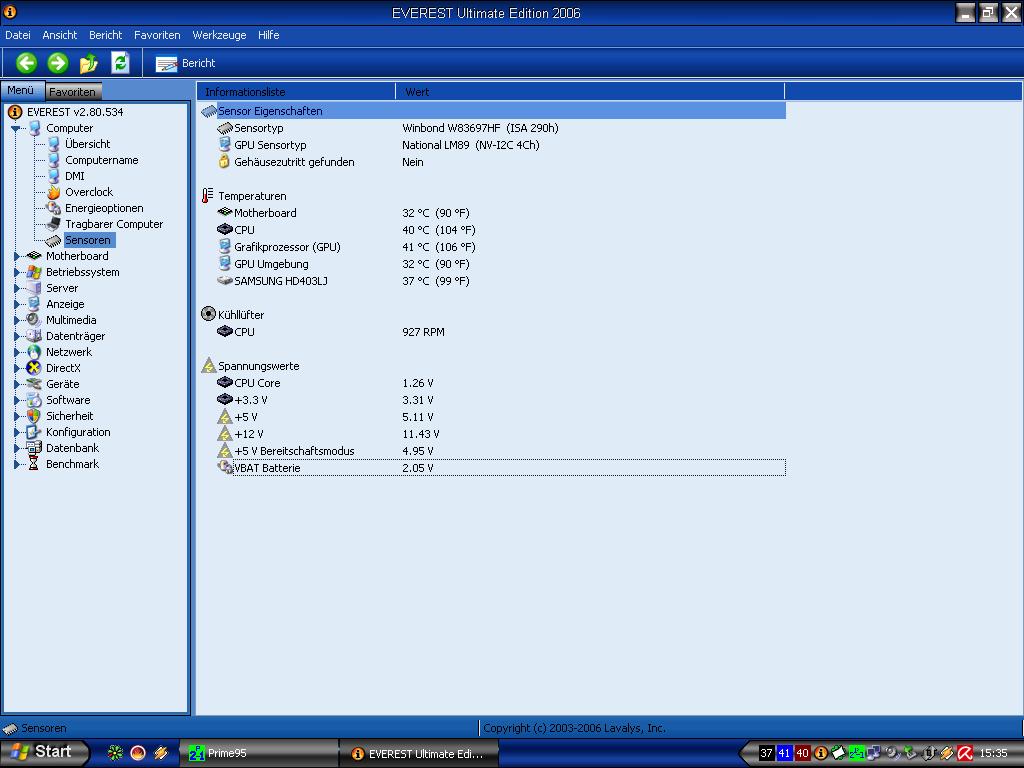Screen dimensions: 1024x768
Task: Collapse the Computer tree node
Action: (x=16, y=129)
